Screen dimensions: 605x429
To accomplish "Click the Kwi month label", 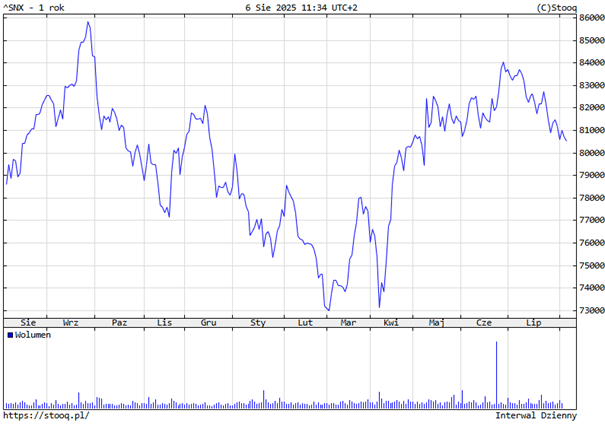I will pyautogui.click(x=391, y=323).
